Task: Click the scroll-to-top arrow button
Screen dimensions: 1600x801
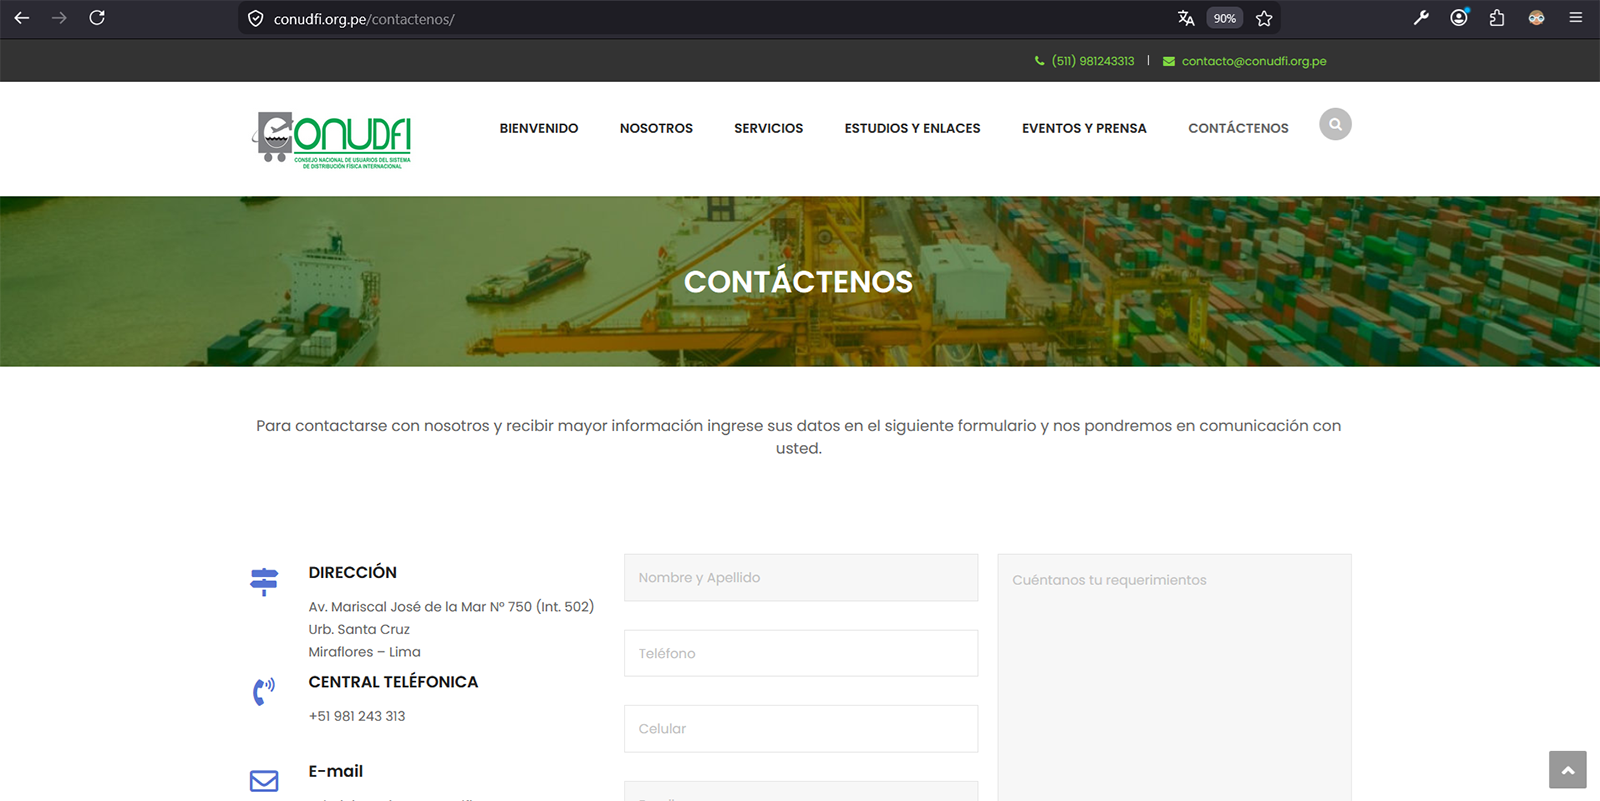Action: pyautogui.click(x=1568, y=770)
